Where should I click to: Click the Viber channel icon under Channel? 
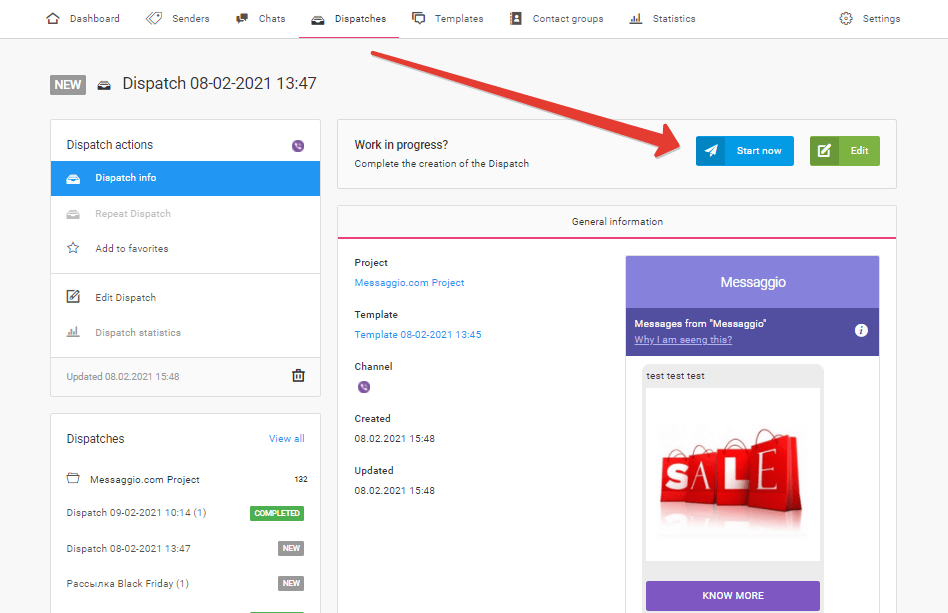[363, 387]
